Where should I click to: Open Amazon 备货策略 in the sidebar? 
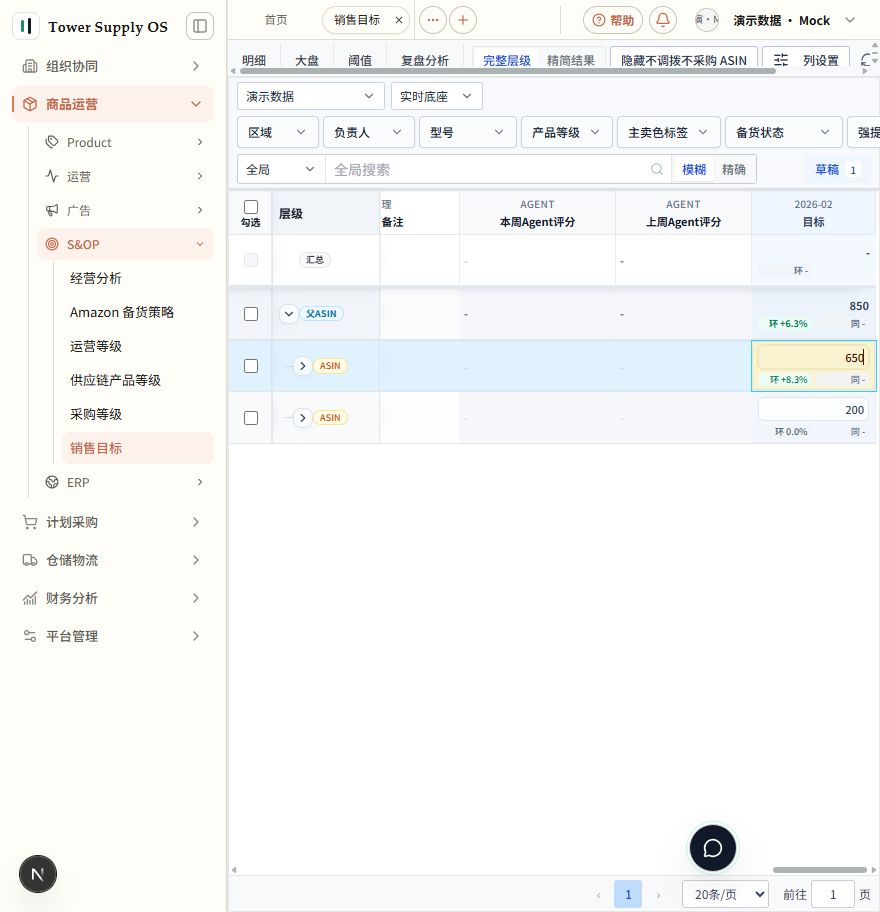pyautogui.click(x=122, y=312)
